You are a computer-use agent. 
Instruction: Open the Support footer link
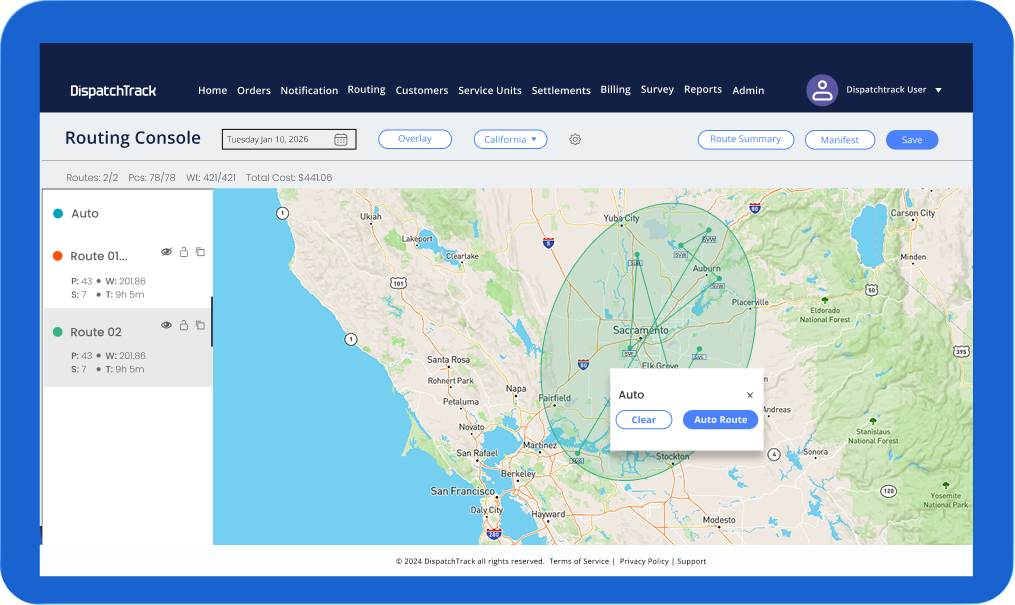691,561
